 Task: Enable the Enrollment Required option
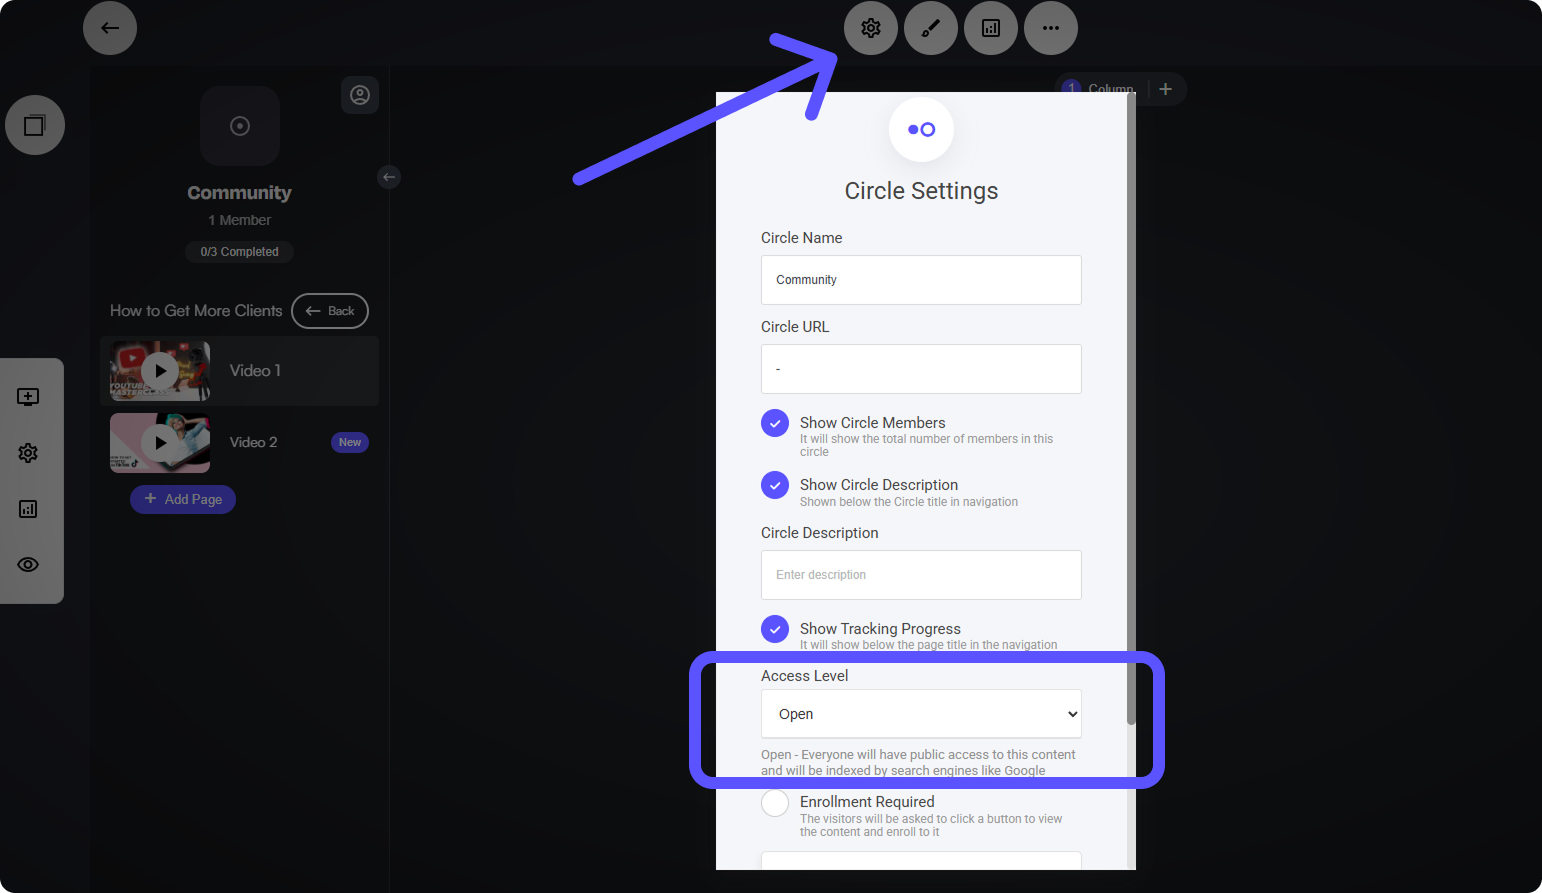(x=775, y=803)
